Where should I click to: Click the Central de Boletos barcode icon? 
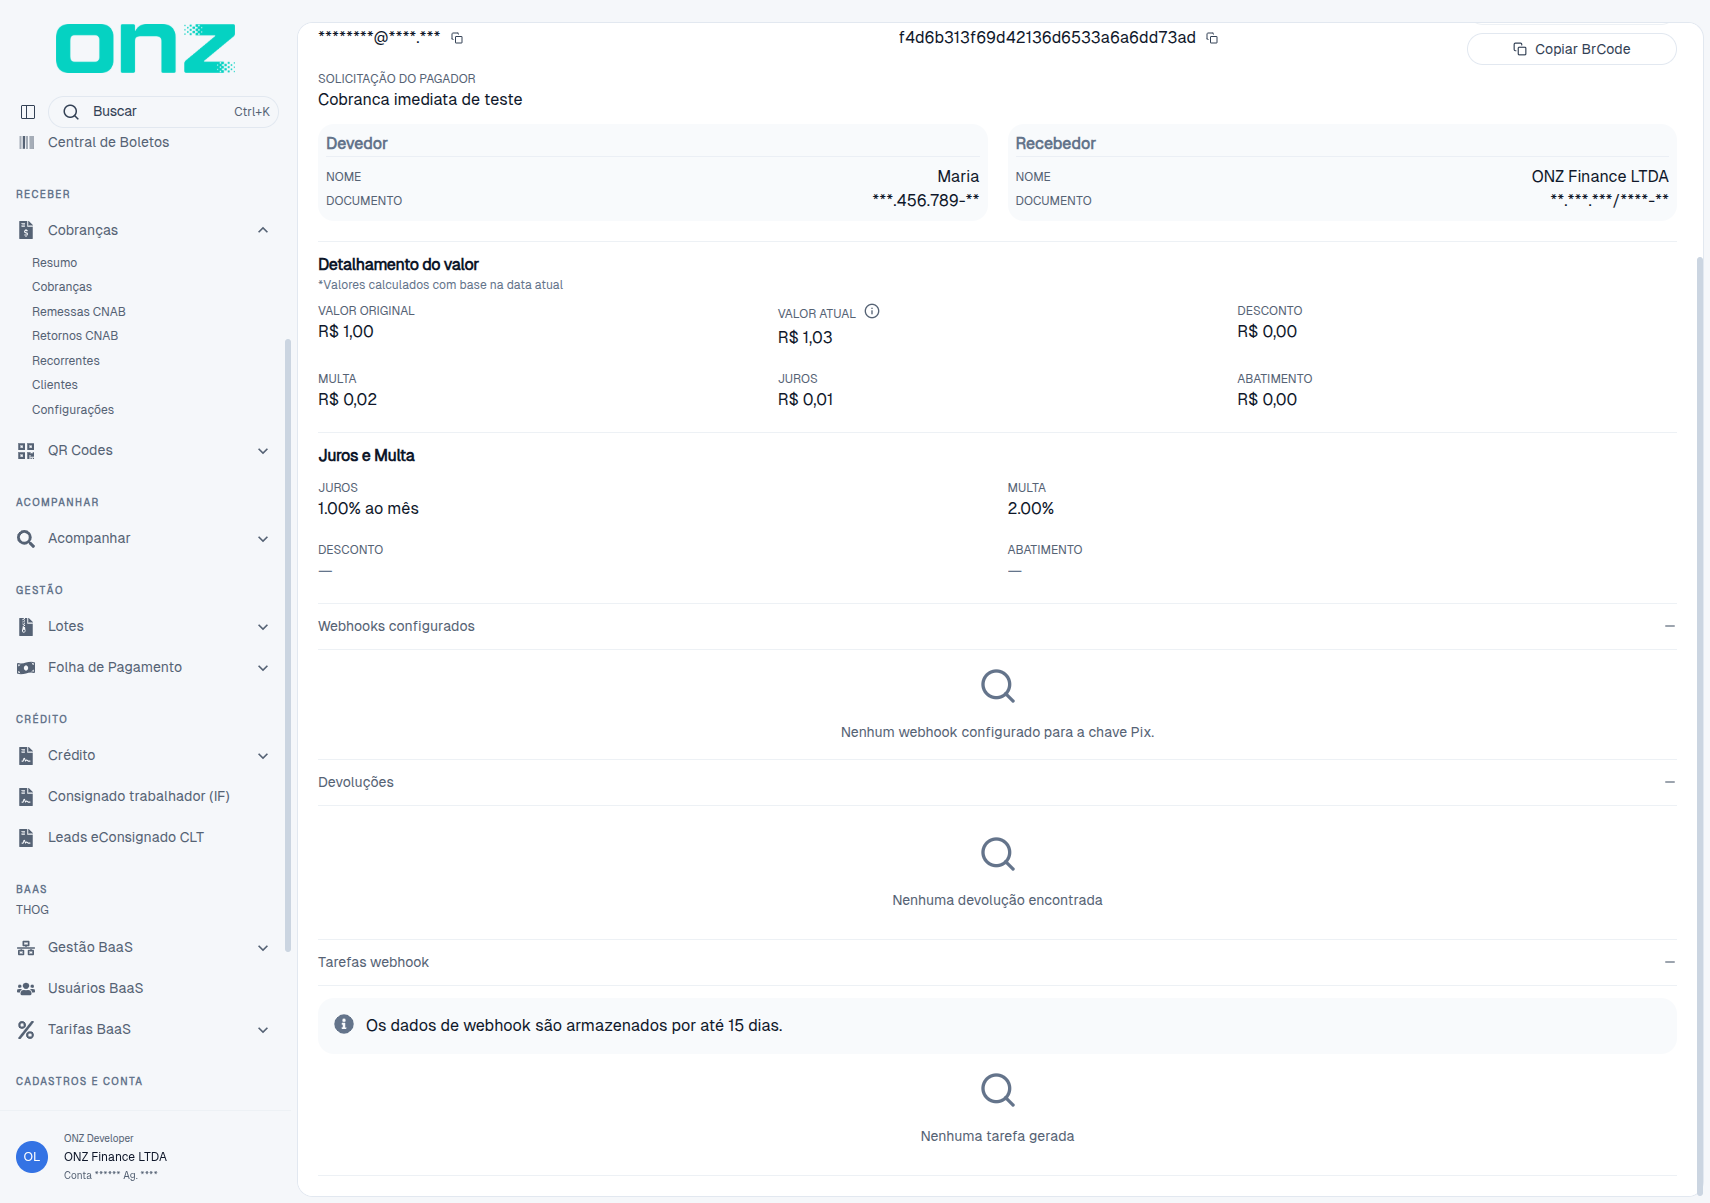26,142
